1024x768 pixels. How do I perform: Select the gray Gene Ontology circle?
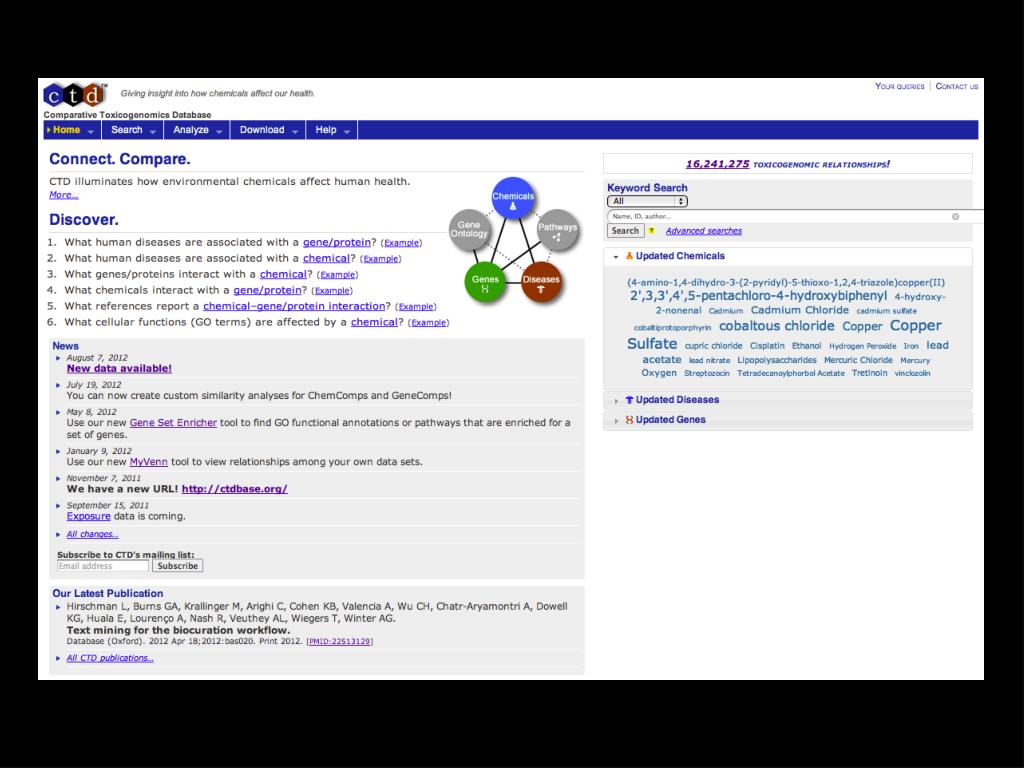point(469,230)
